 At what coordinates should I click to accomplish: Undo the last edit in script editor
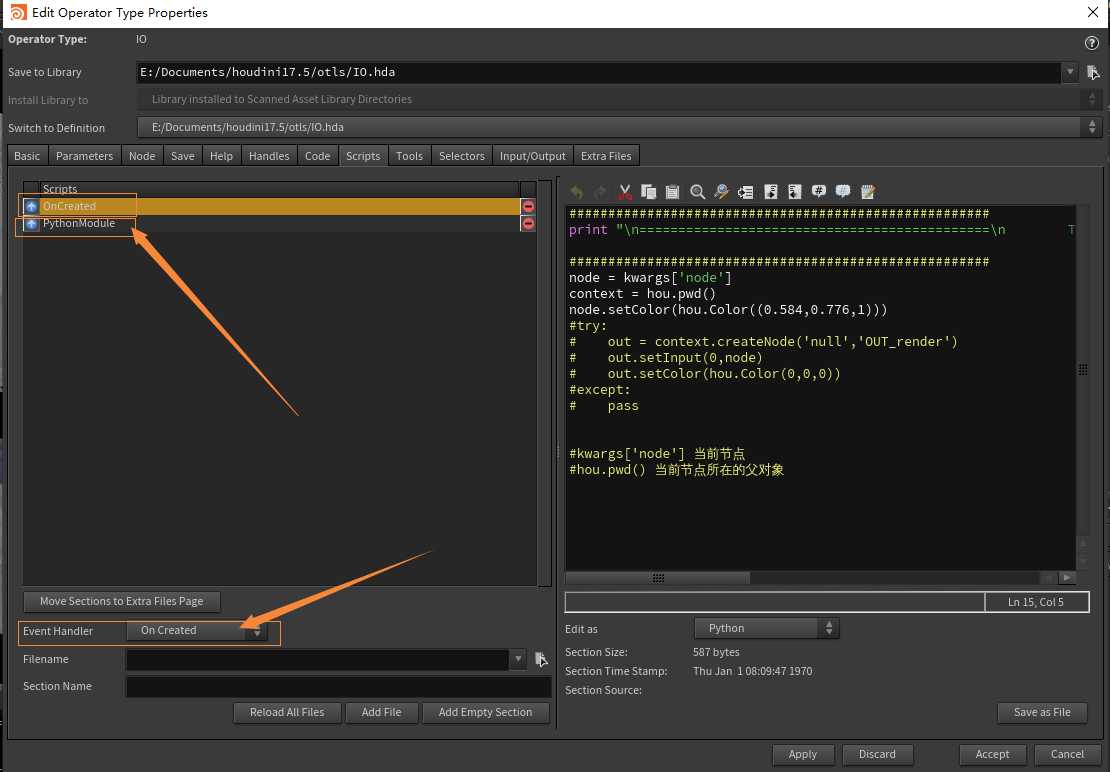(577, 192)
